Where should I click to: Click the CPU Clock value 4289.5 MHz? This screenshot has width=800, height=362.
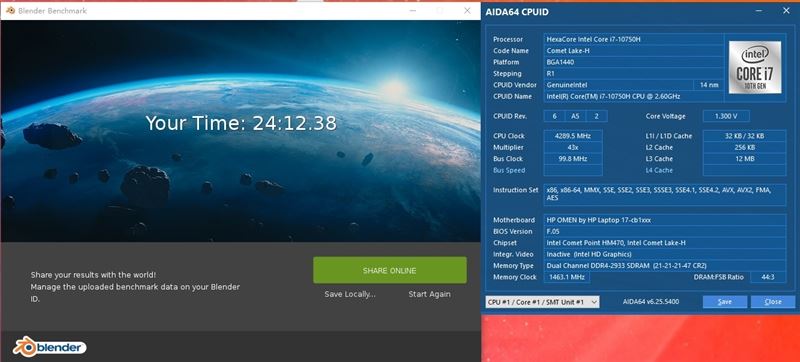point(573,136)
